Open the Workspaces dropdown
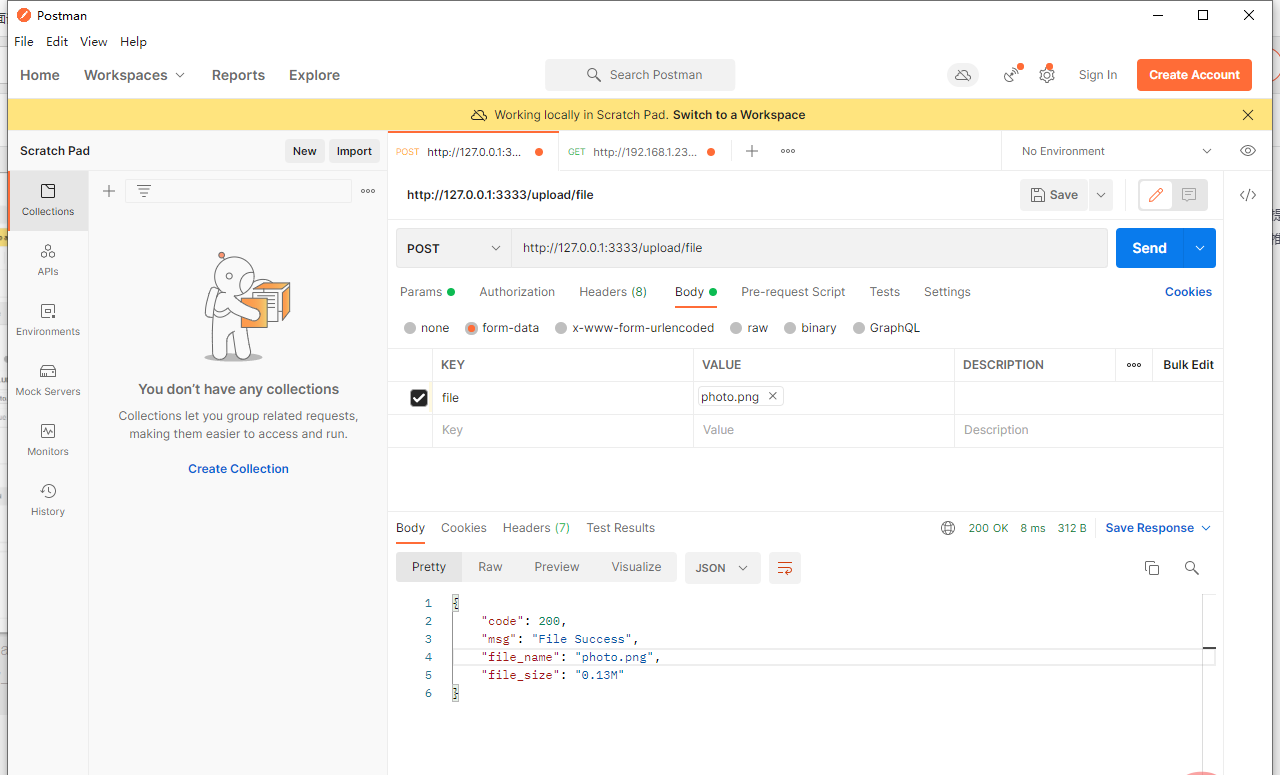 pos(135,75)
